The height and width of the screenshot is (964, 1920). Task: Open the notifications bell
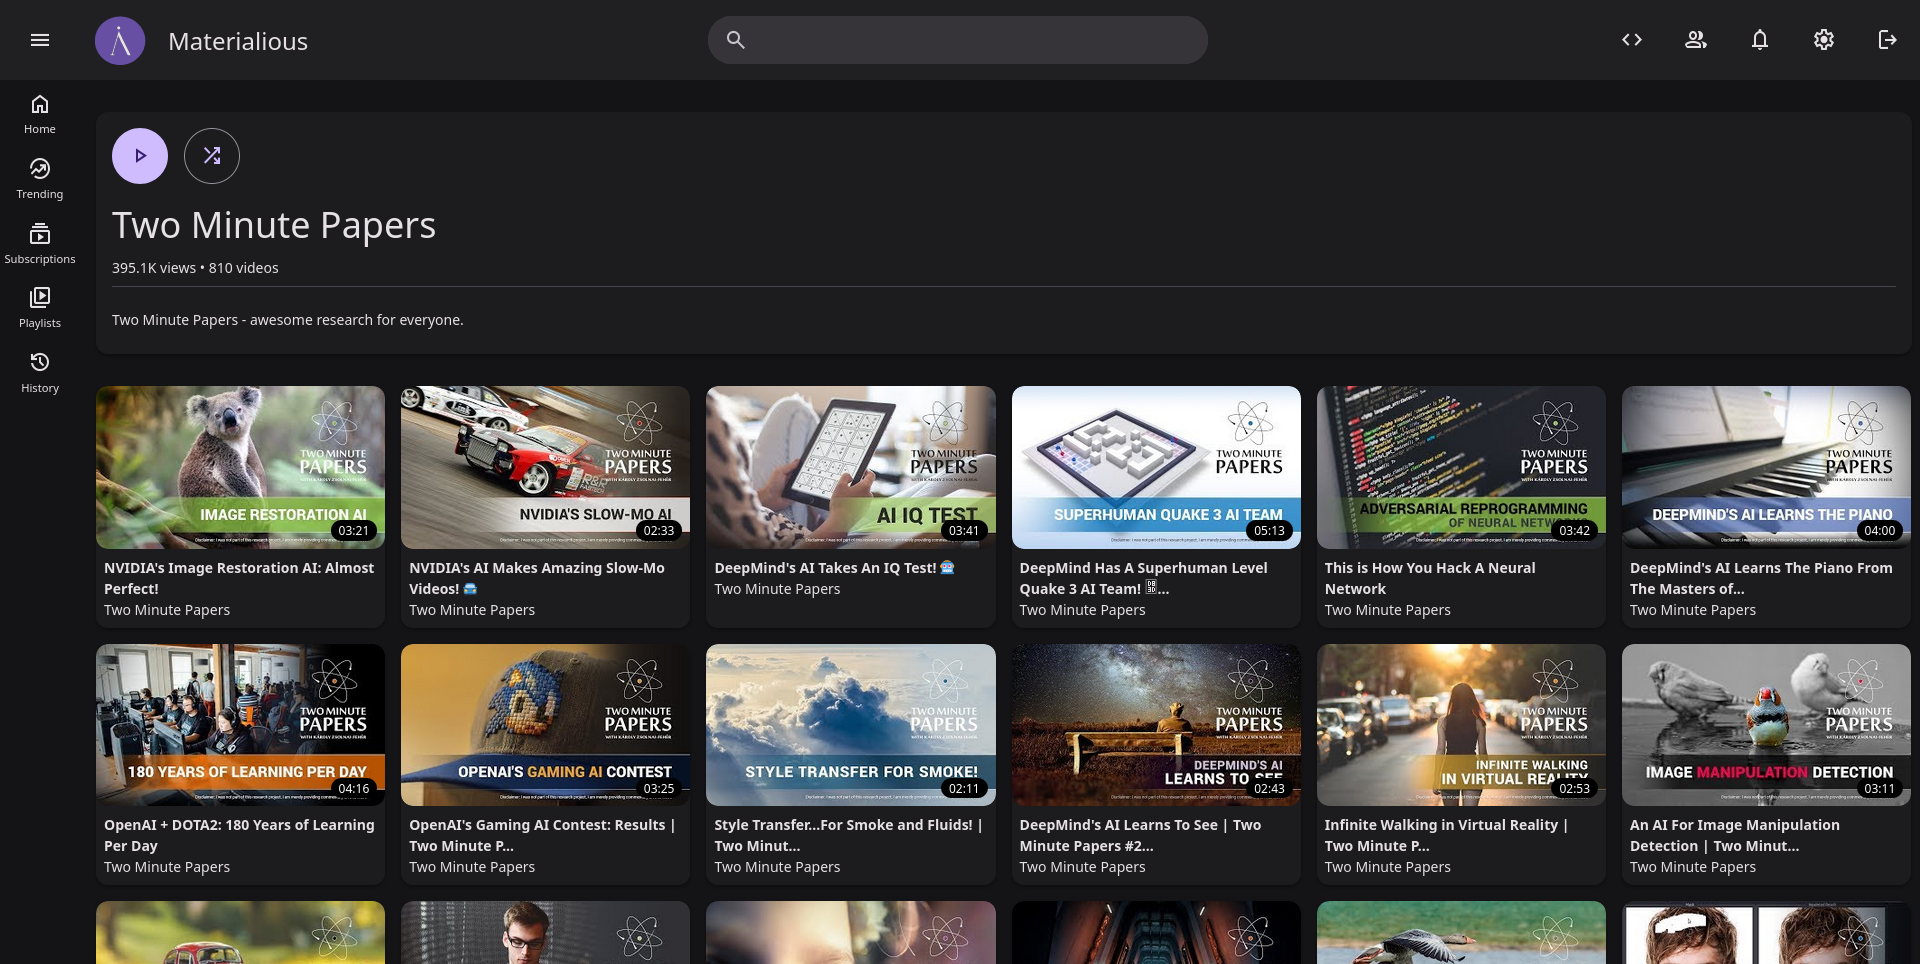click(x=1760, y=40)
